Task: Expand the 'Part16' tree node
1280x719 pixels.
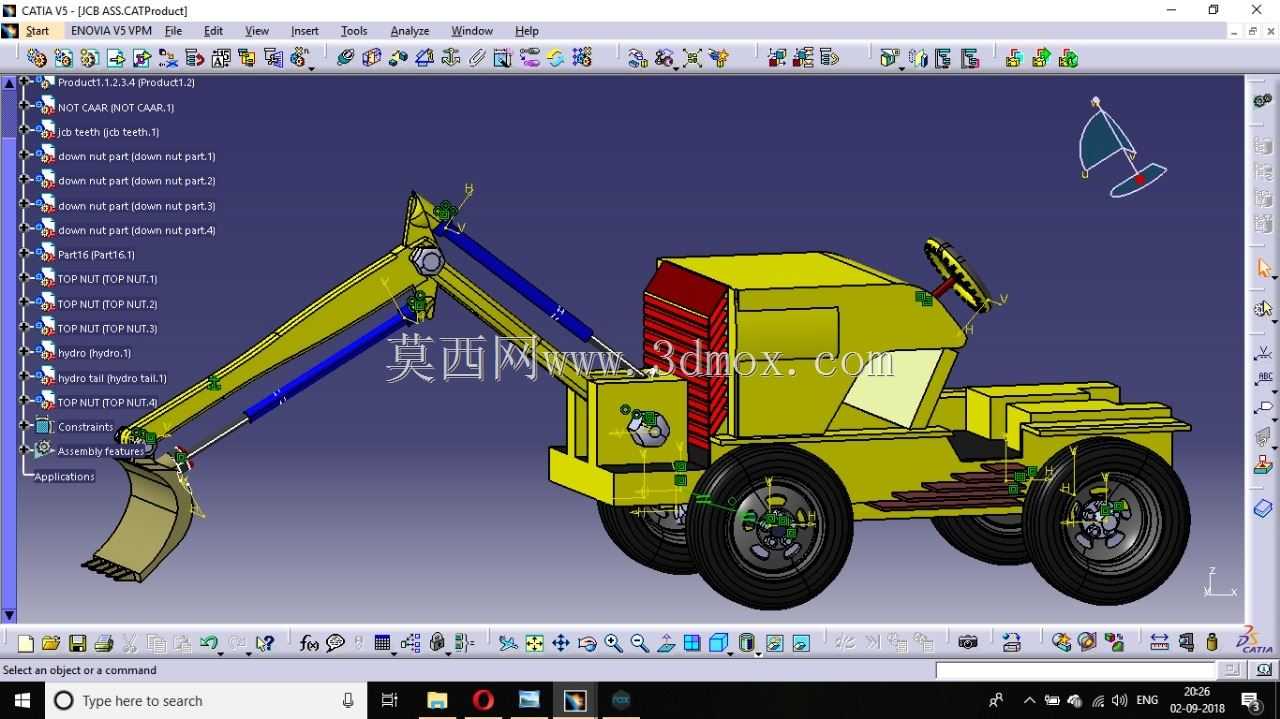Action: (25, 254)
